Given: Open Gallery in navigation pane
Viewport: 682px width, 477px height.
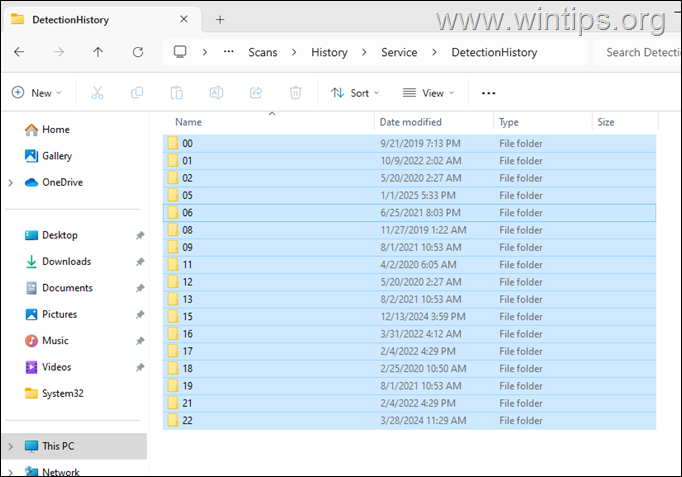Looking at the screenshot, I should pos(57,156).
